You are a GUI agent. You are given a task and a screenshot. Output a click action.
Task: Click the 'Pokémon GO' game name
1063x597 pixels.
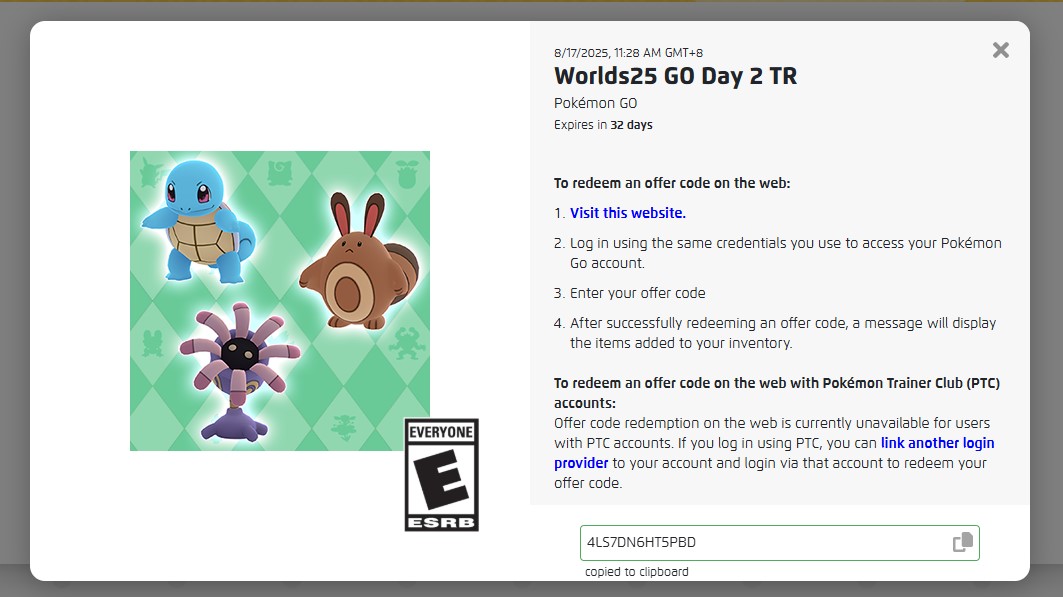(x=595, y=103)
